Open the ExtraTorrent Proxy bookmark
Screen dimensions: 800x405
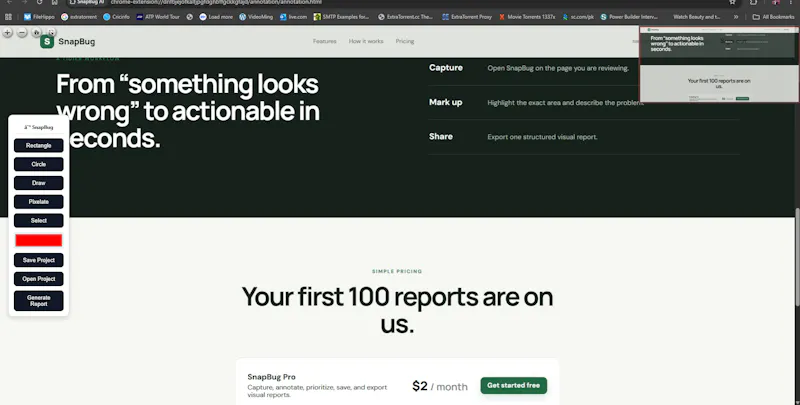467,17
